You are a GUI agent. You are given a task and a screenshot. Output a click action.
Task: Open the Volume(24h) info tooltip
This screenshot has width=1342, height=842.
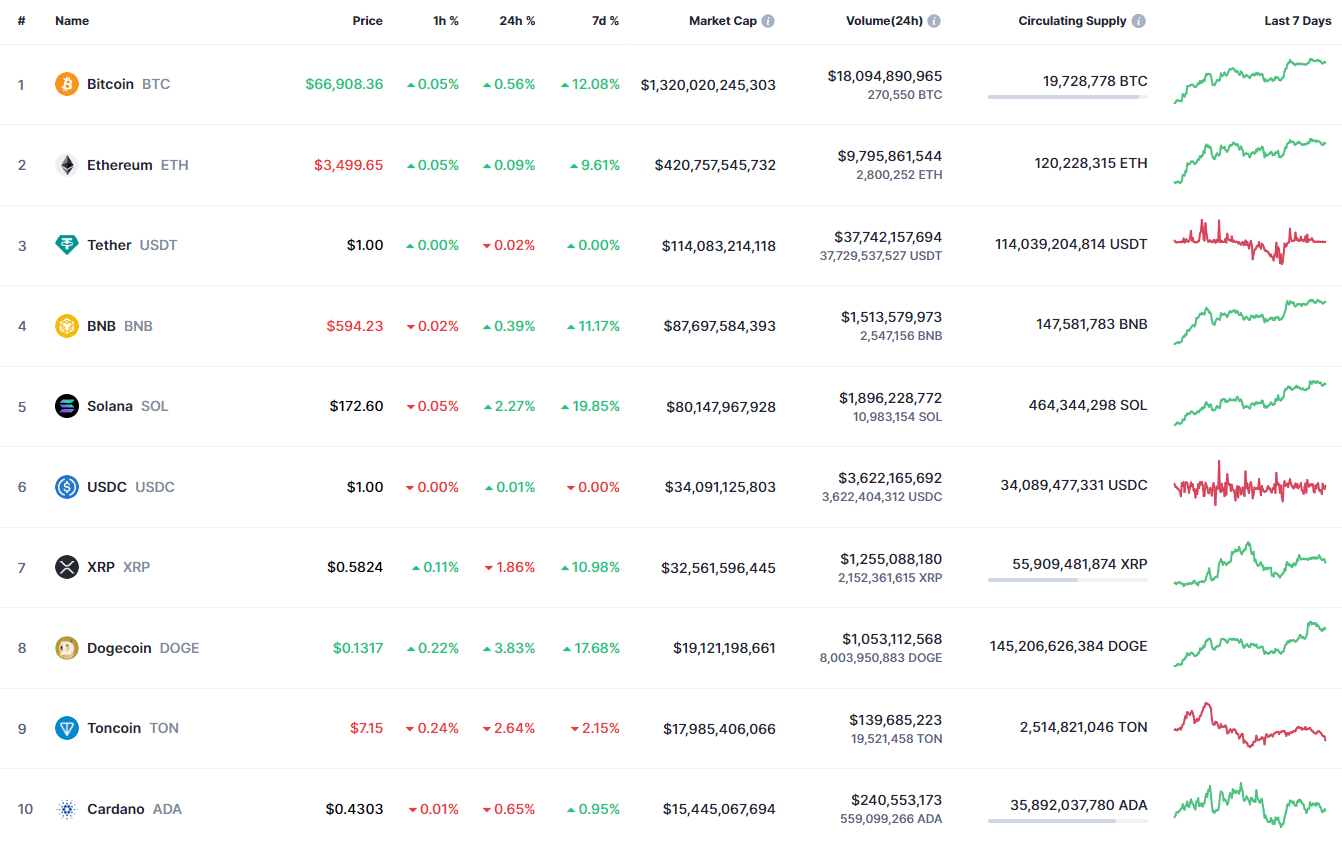coord(934,20)
